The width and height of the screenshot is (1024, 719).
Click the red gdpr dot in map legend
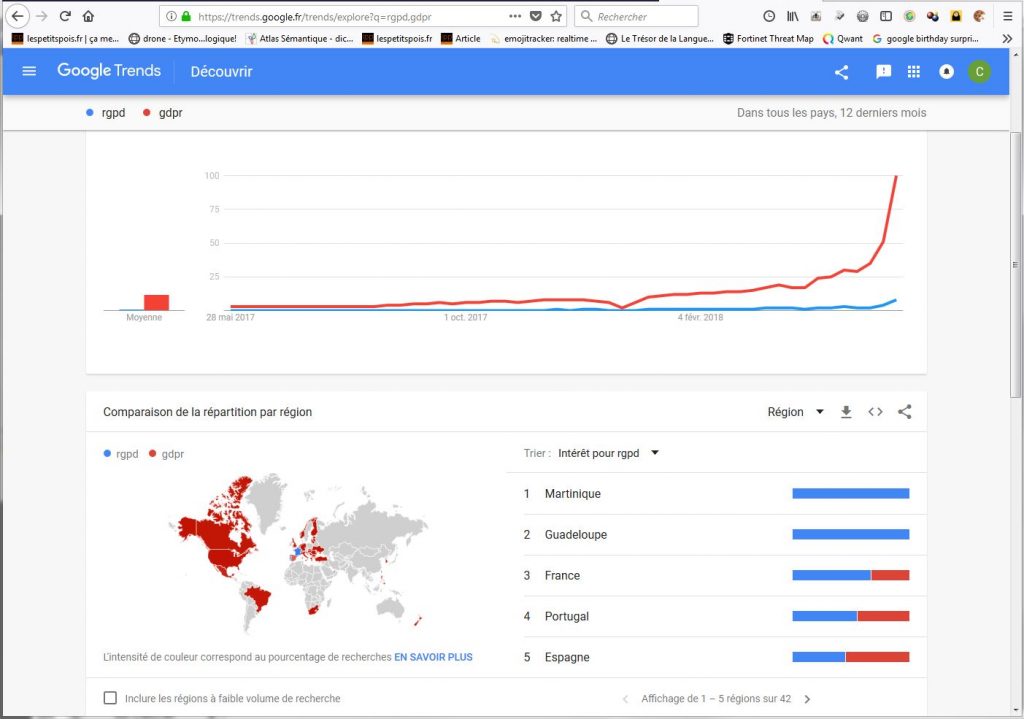[x=152, y=453]
